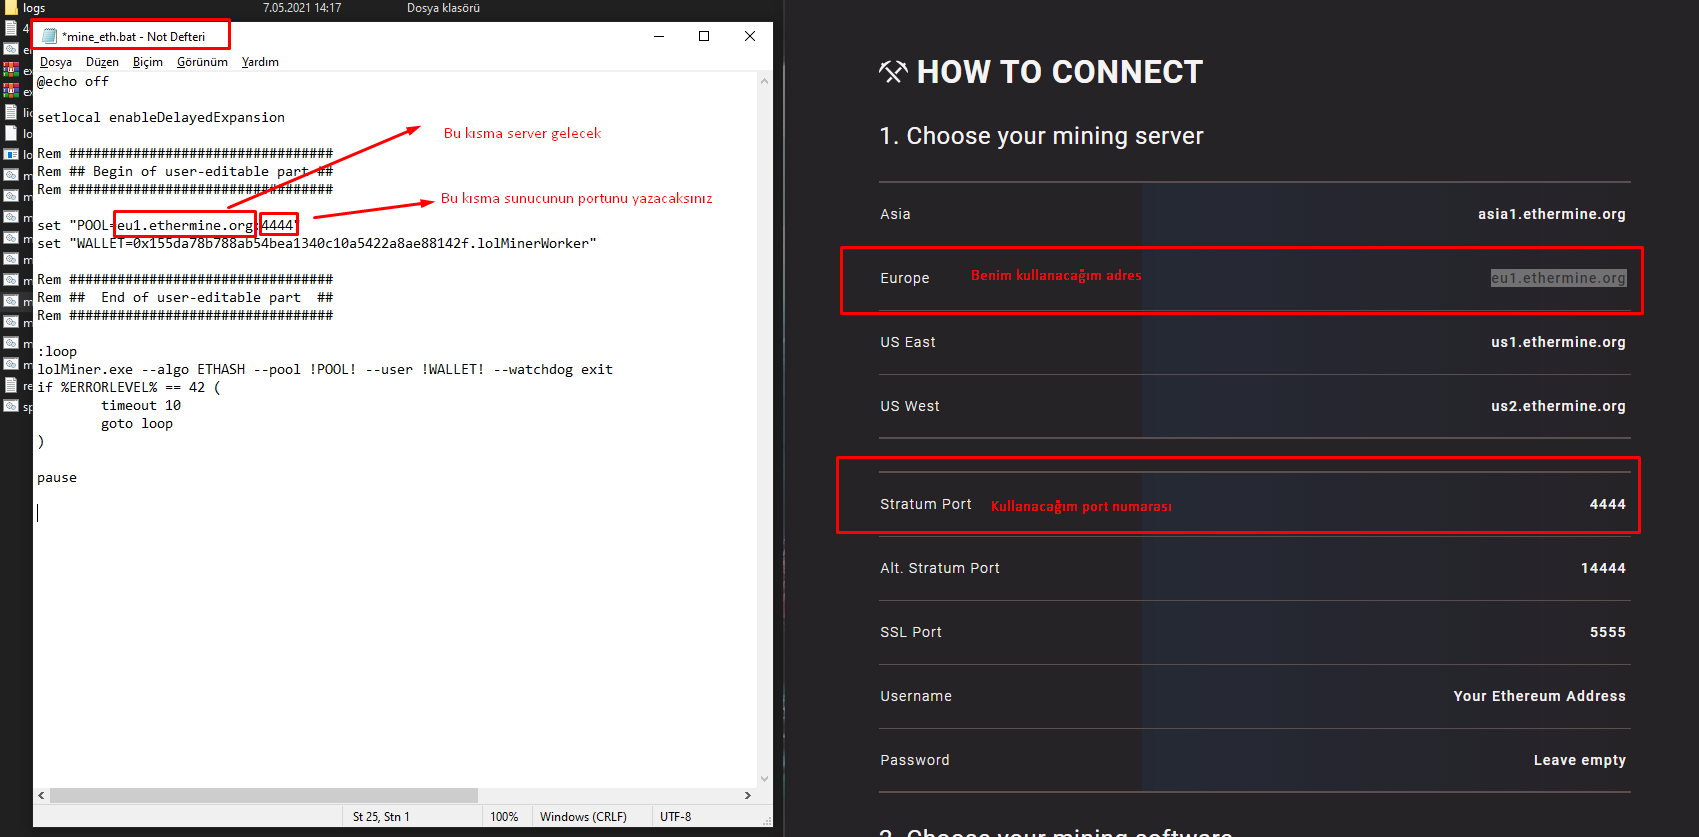Click the lolMiner.exe command line
The width and height of the screenshot is (1699, 837).
[325, 370]
